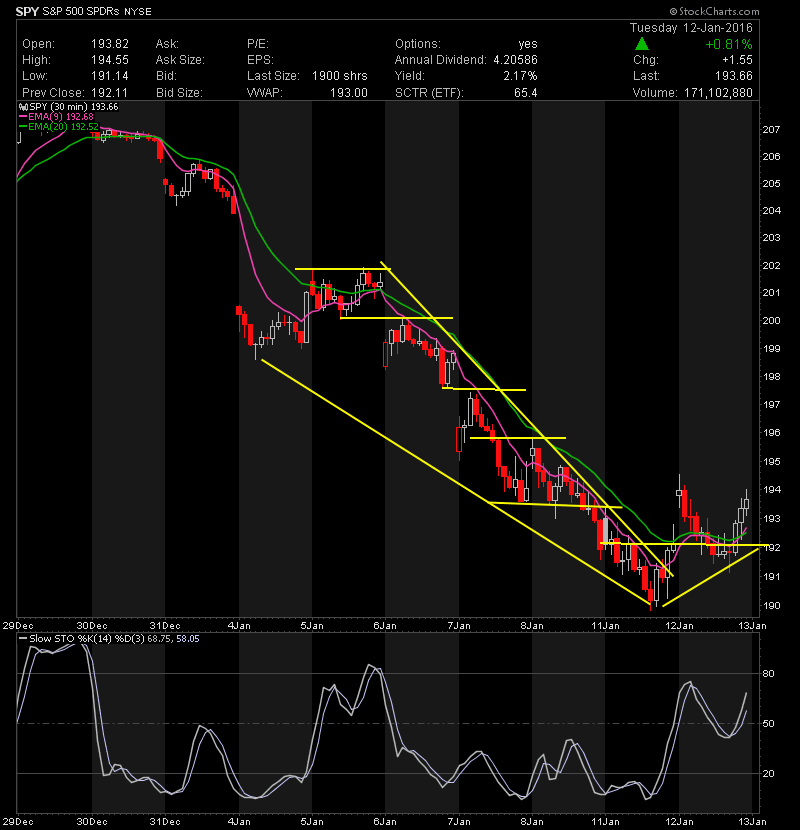Viewport: 800px width, 830px height.
Task: Click the 196 price axis label
Action: [x=771, y=432]
